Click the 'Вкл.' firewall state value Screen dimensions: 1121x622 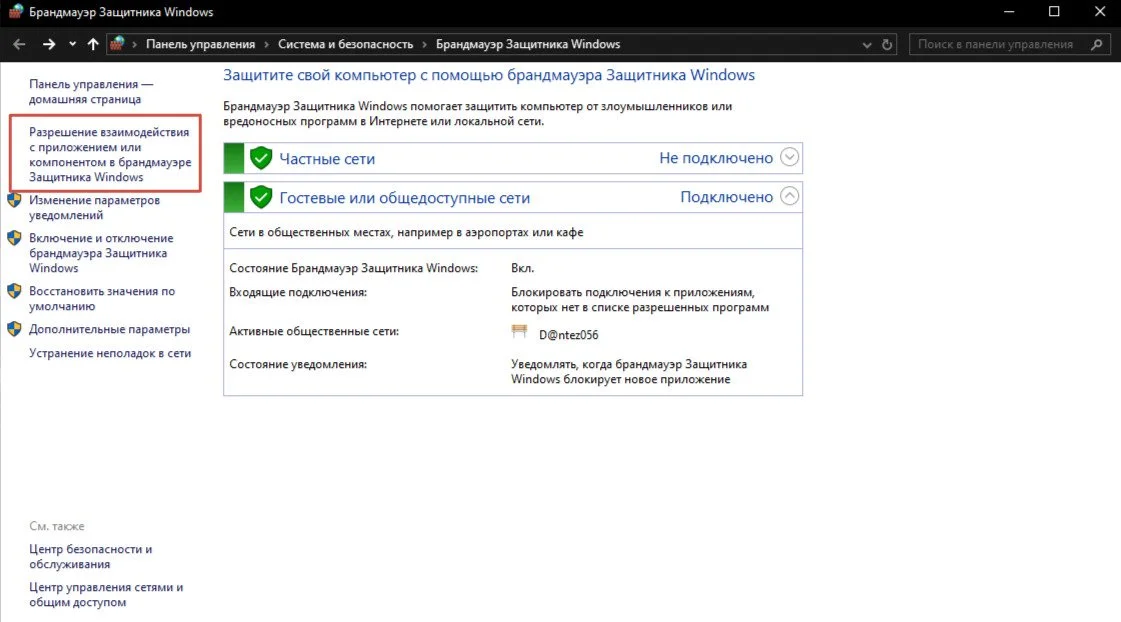[x=523, y=268]
